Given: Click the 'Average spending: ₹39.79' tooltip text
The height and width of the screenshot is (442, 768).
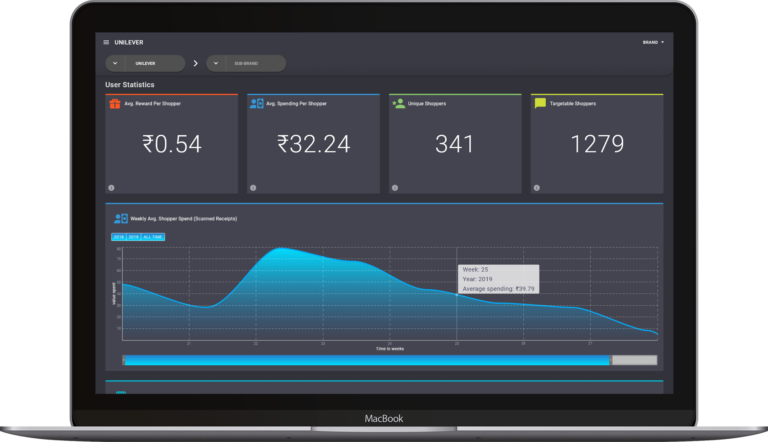Looking at the screenshot, I should [499, 289].
